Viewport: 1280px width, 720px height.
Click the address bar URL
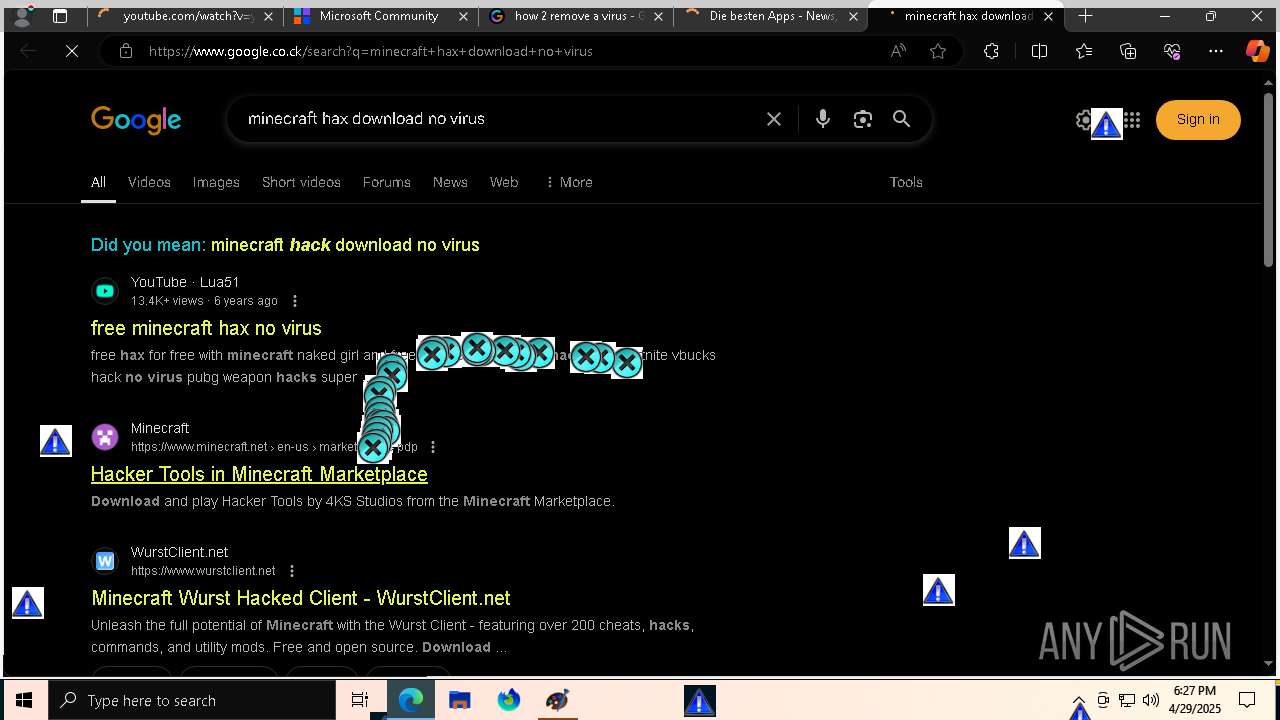370,51
